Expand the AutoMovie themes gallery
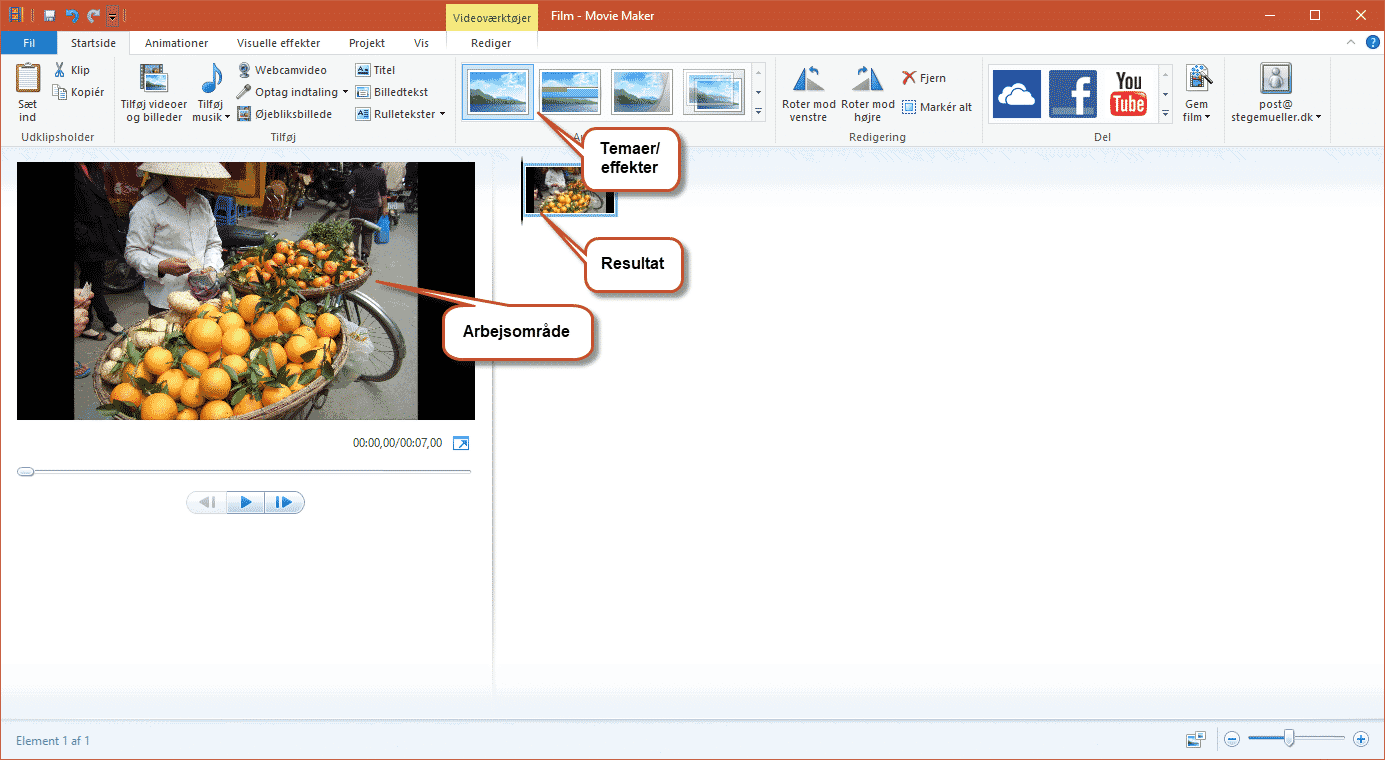Viewport: 1385px width, 760px height. (758, 111)
